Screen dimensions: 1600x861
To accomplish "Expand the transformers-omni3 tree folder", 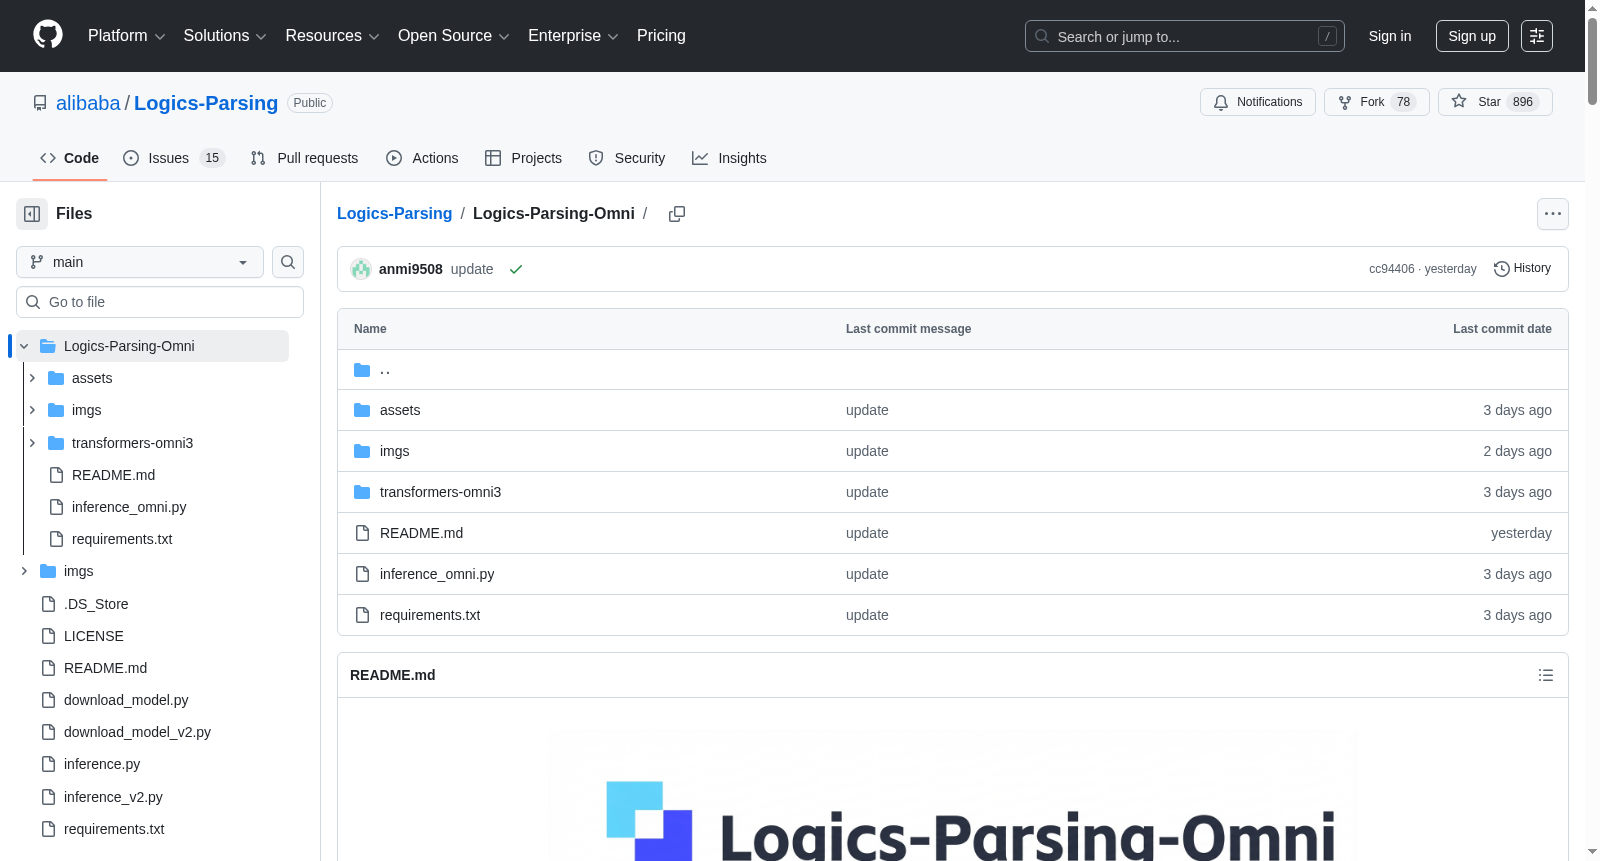I will pyautogui.click(x=32, y=443).
